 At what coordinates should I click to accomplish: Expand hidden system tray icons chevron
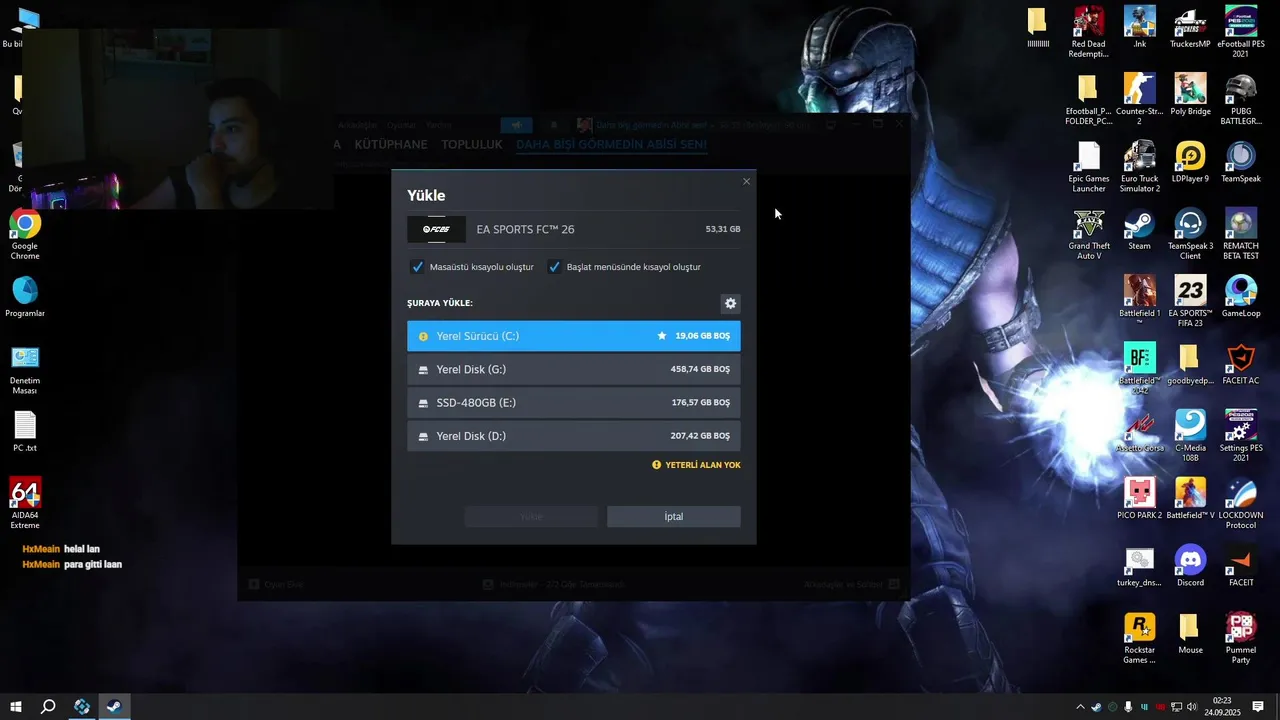tap(1080, 707)
